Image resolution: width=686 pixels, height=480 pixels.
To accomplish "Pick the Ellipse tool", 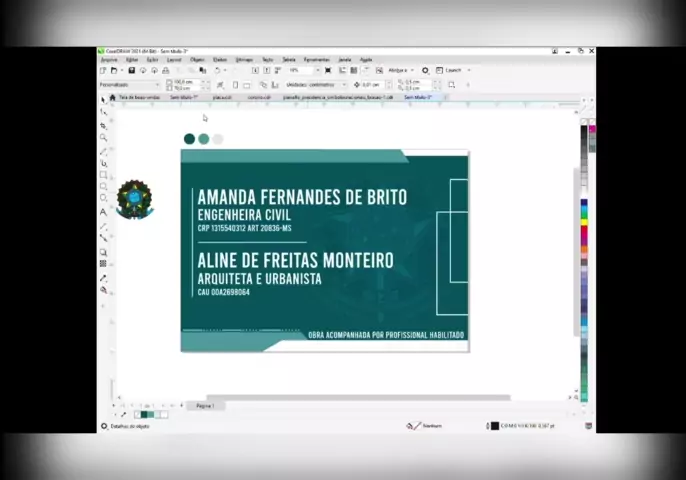I will (103, 187).
